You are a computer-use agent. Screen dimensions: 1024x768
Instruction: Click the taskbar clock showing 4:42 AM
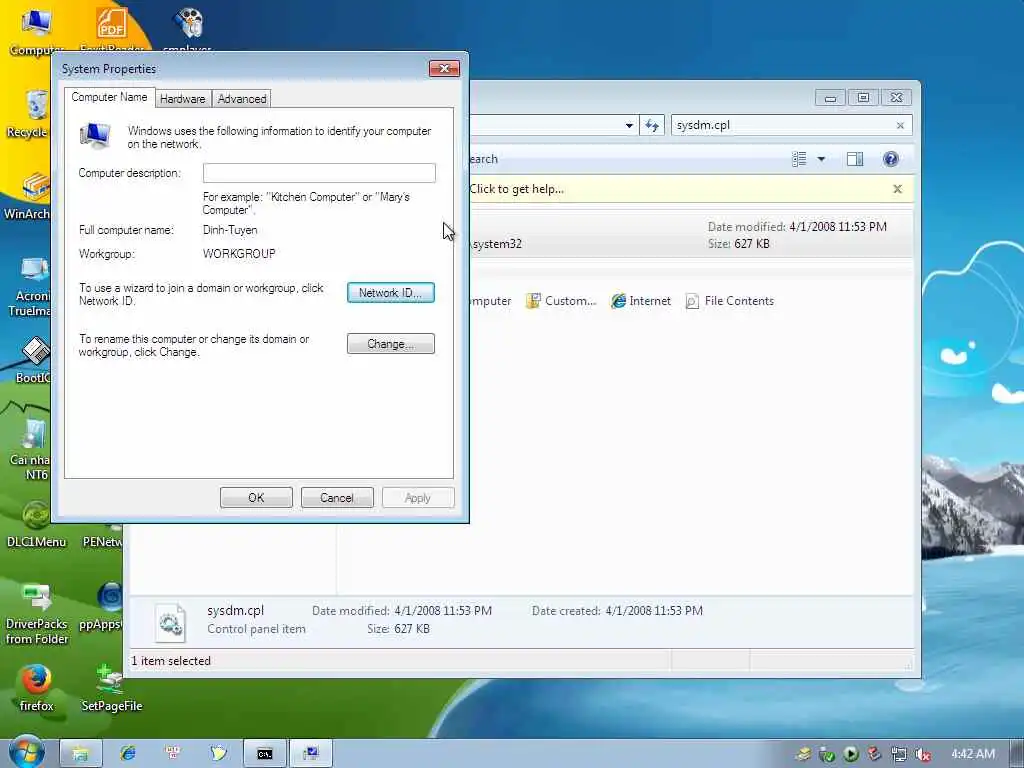[973, 754]
